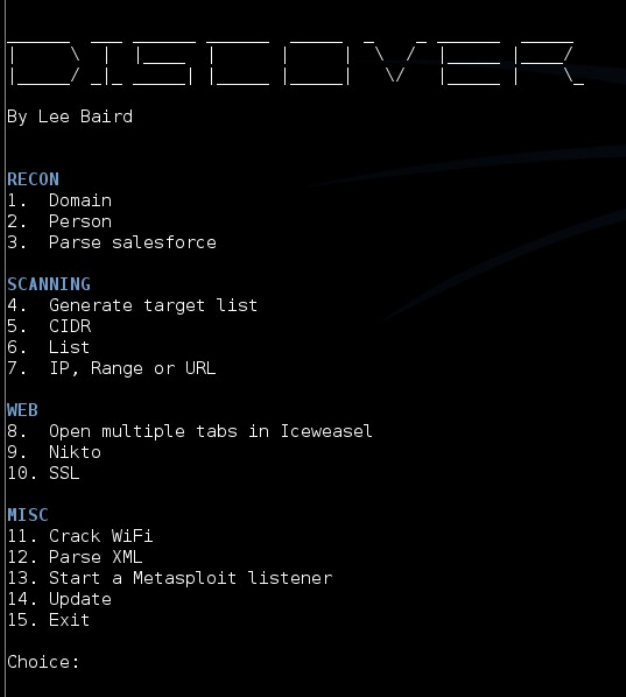
Task: Select the SSL menu entry
Action: (44, 473)
